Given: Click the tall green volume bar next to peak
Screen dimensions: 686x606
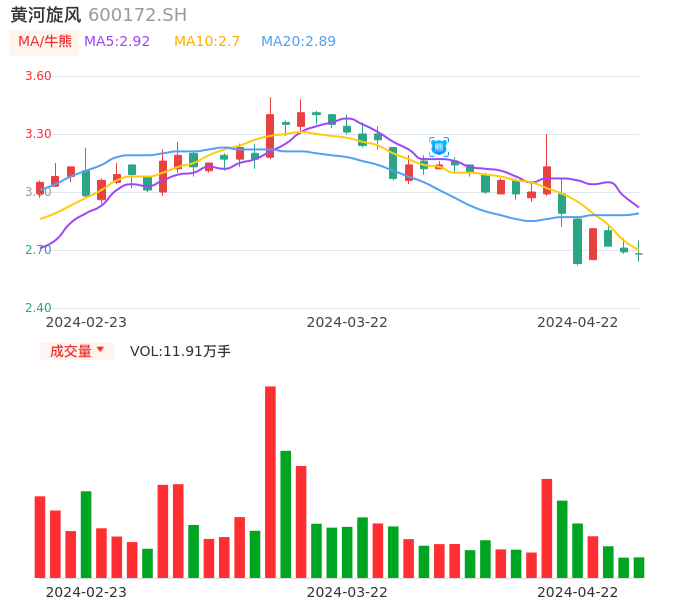Looking at the screenshot, I should pos(286,514).
